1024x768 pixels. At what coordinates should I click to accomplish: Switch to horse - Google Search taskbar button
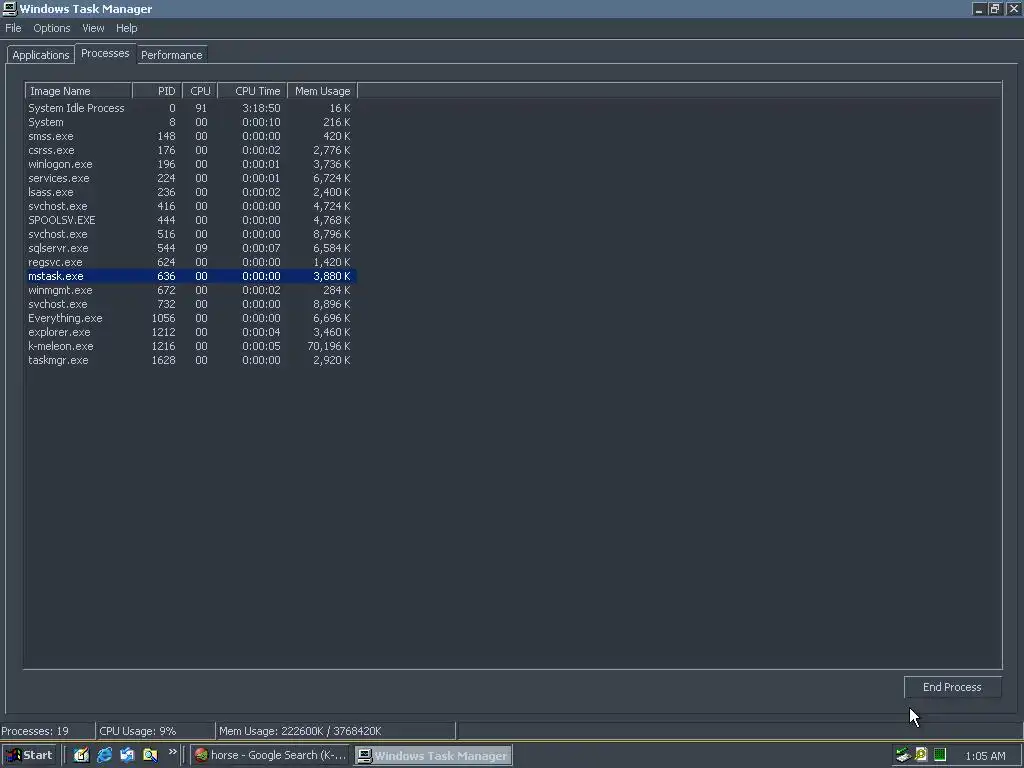pyautogui.click(x=270, y=755)
